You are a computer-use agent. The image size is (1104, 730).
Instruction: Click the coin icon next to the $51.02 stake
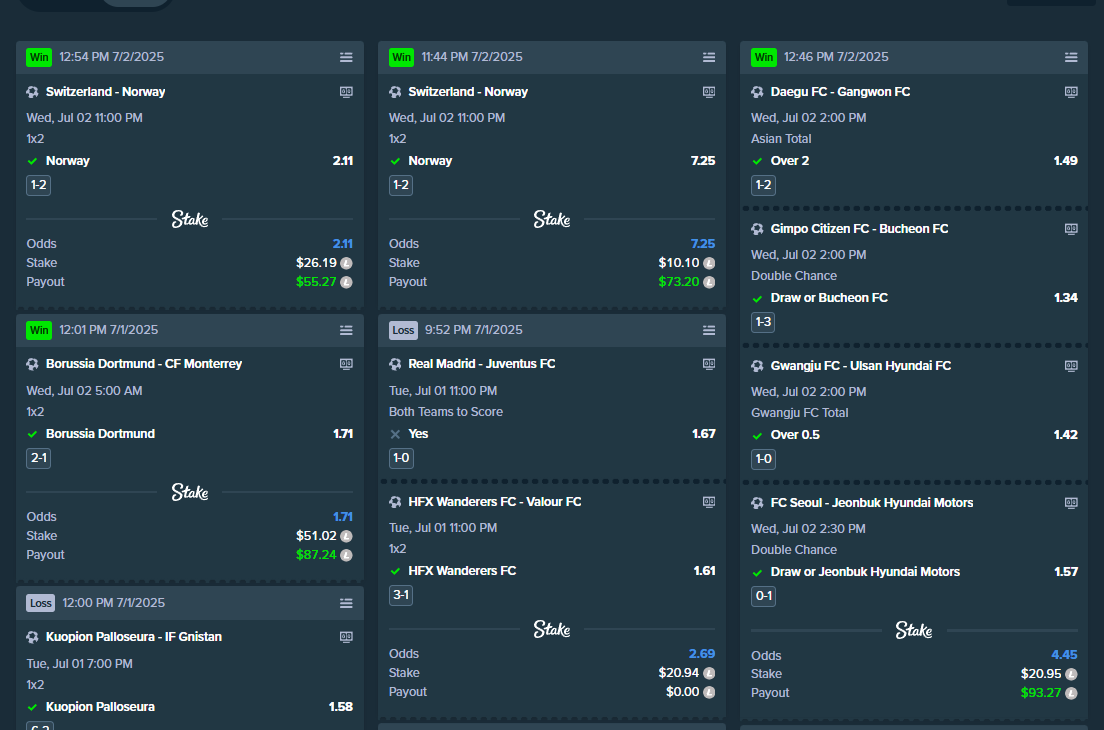pos(346,536)
